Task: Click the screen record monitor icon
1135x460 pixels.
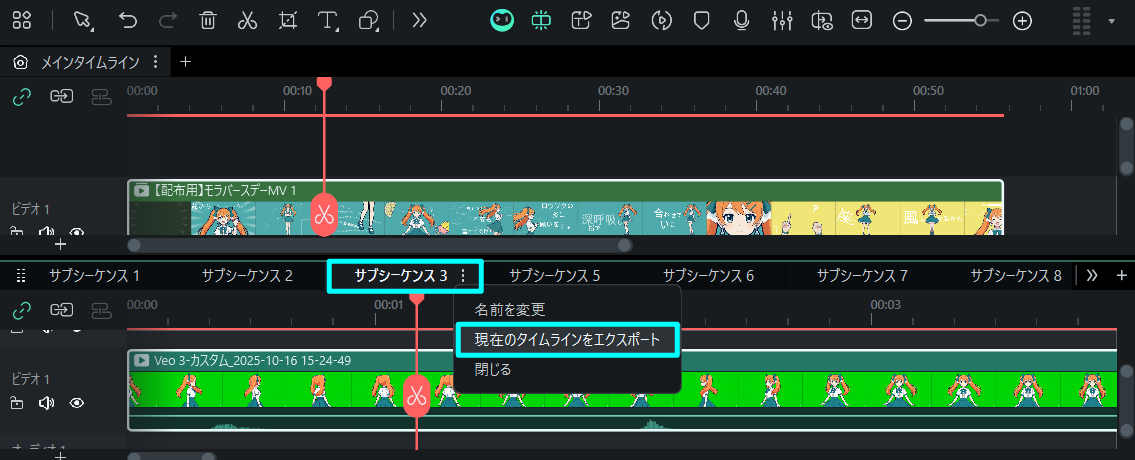Action: (x=822, y=20)
